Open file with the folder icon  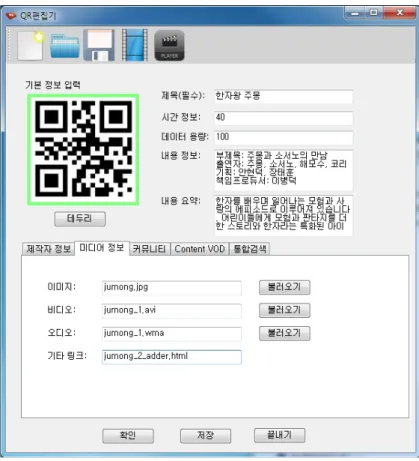tap(65, 46)
